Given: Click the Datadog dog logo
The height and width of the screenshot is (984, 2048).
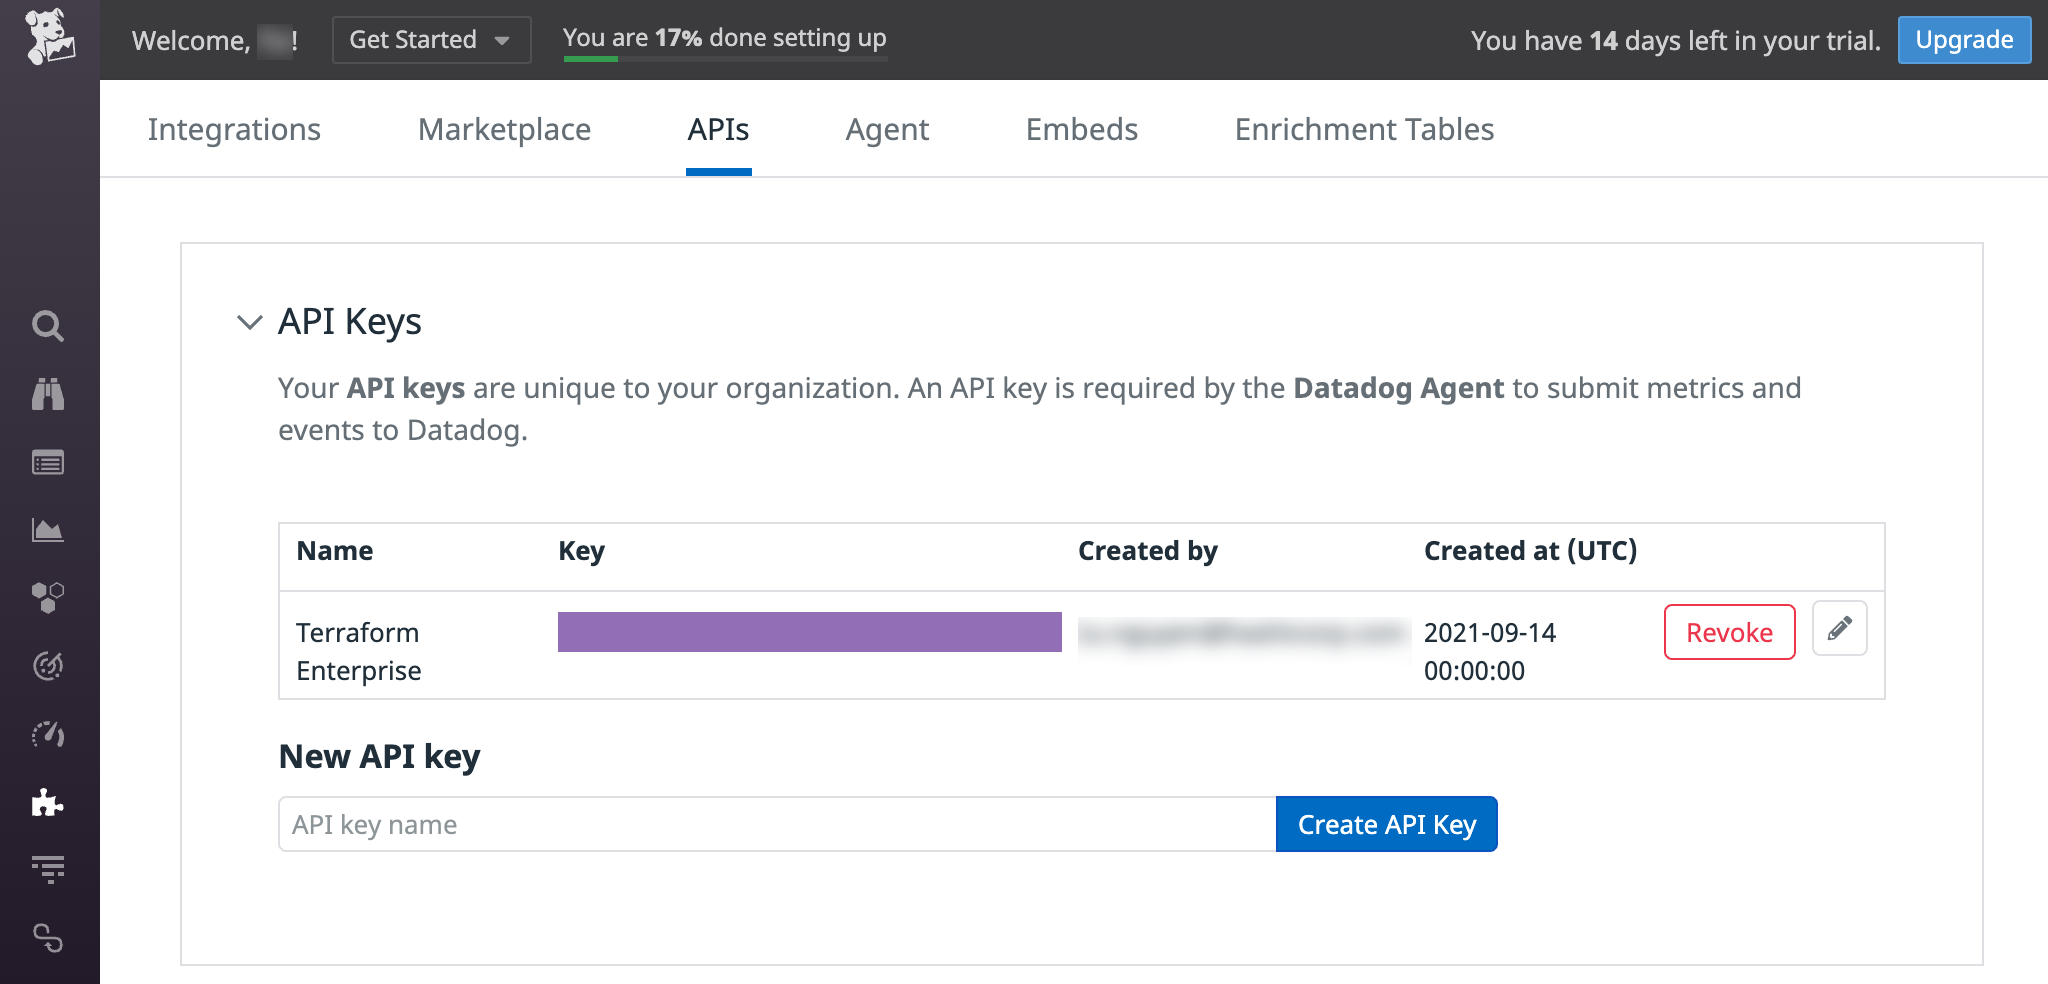Looking at the screenshot, I should (x=49, y=38).
